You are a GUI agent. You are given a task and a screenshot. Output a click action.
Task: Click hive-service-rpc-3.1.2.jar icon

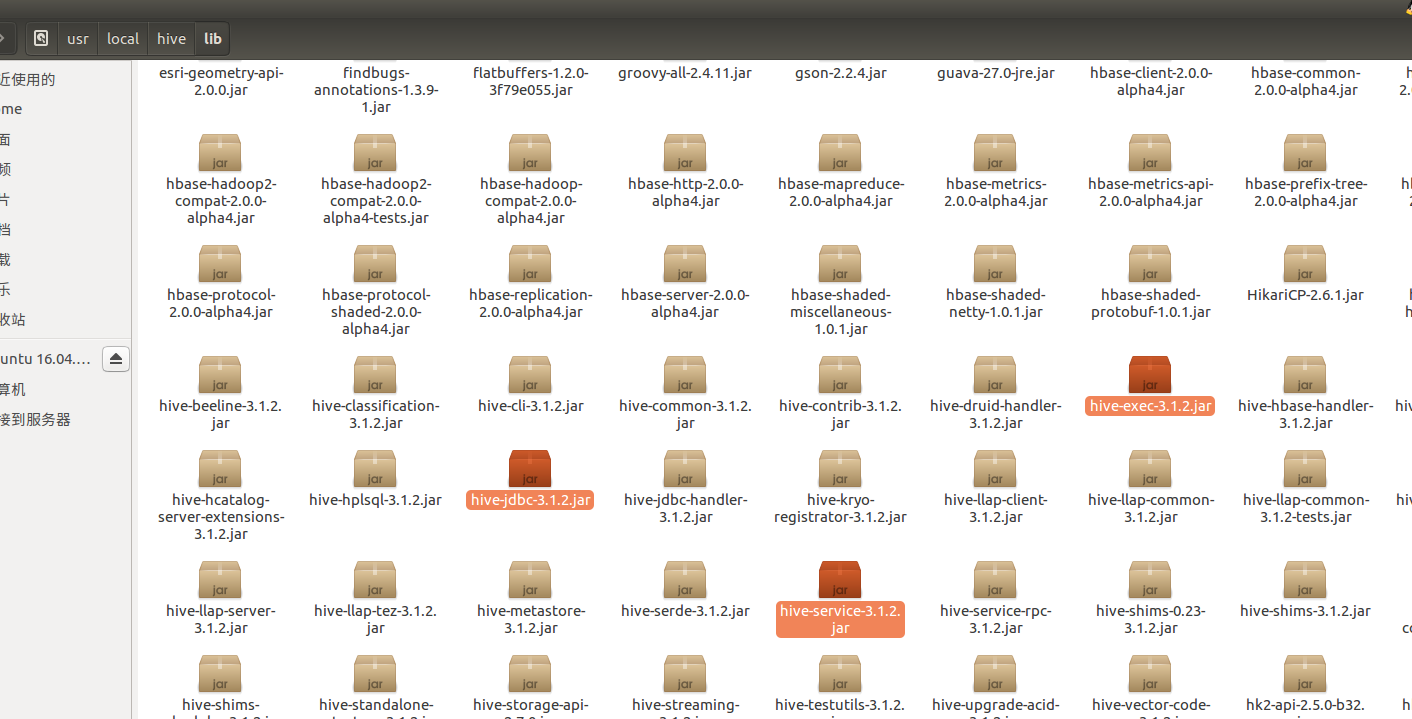(995, 580)
